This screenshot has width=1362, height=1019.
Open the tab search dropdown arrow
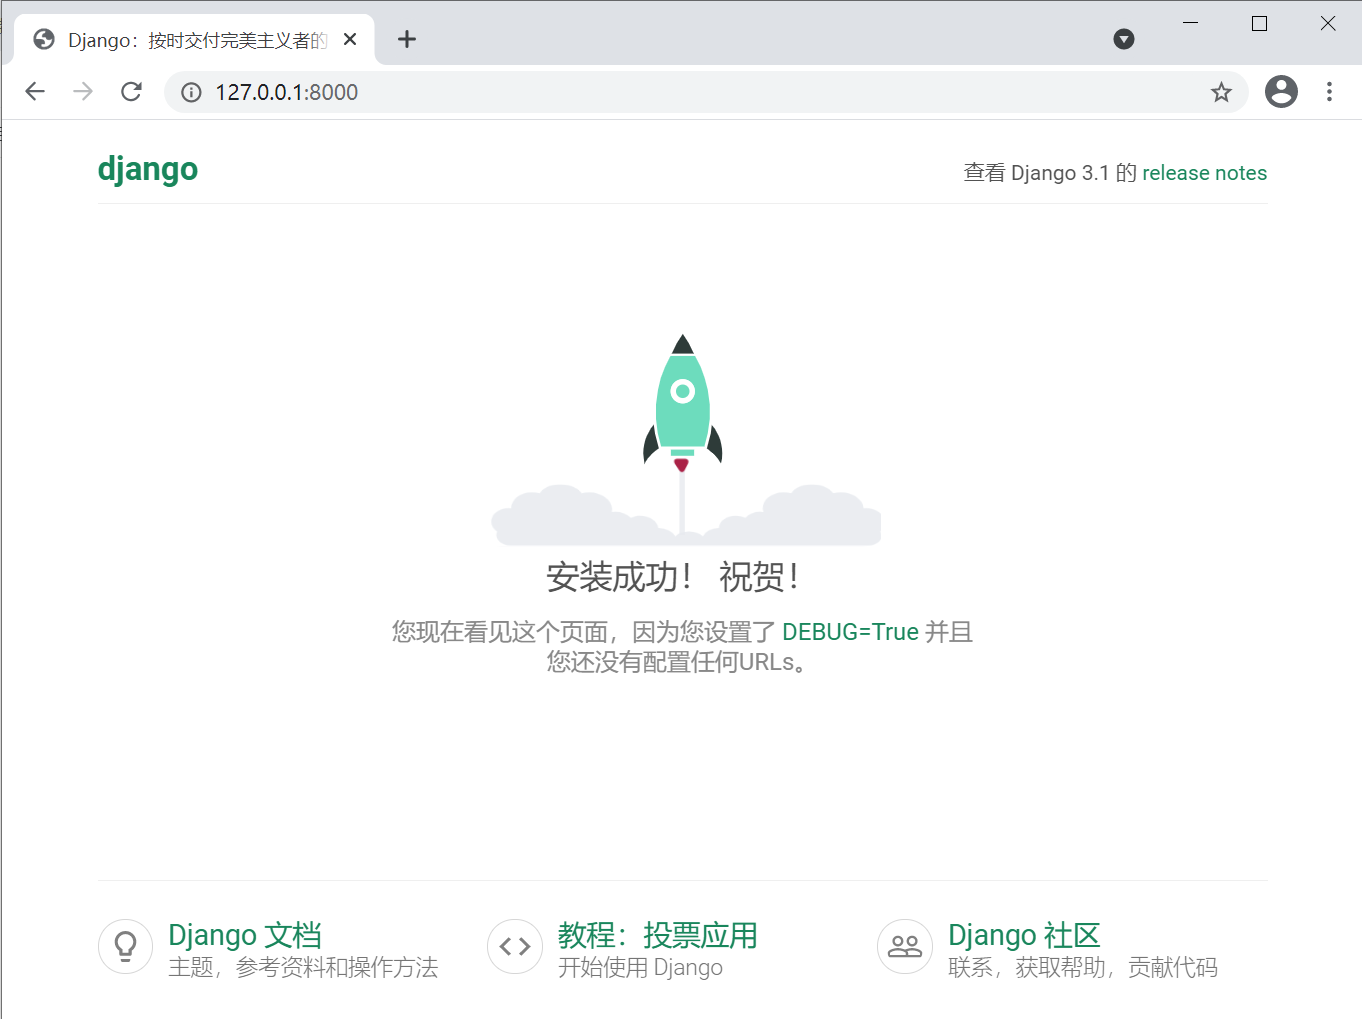point(1124,39)
